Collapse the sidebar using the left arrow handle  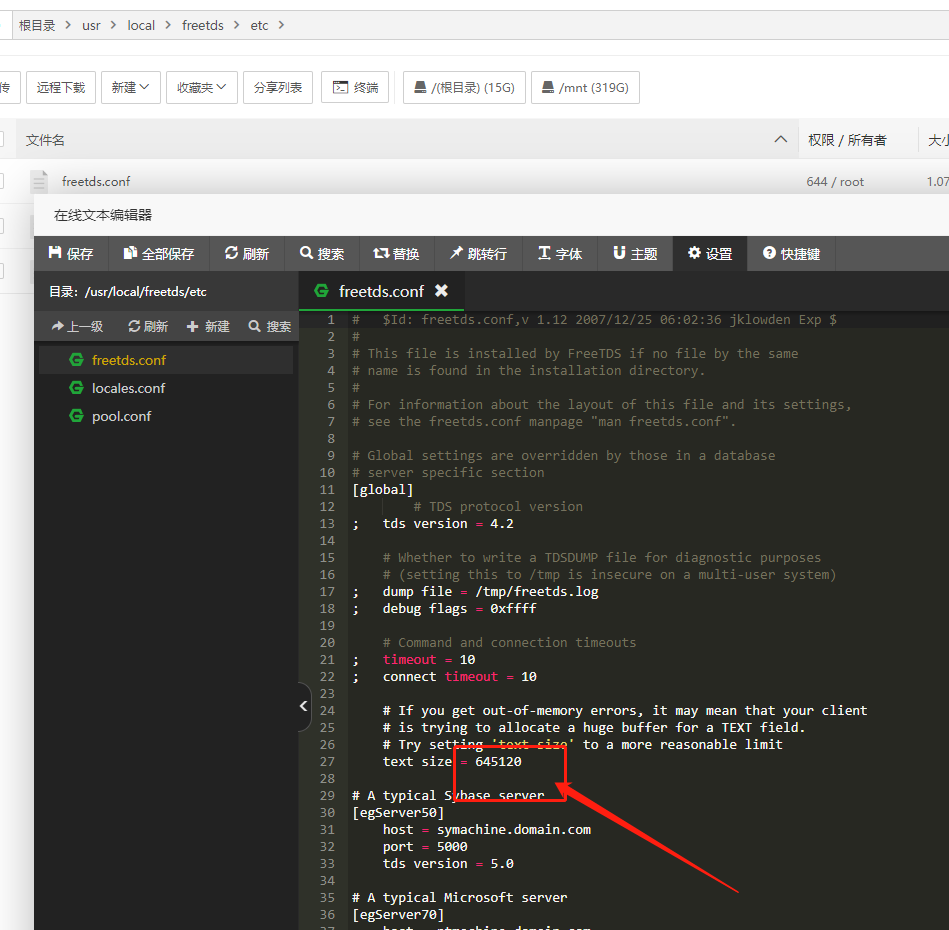[x=304, y=706]
